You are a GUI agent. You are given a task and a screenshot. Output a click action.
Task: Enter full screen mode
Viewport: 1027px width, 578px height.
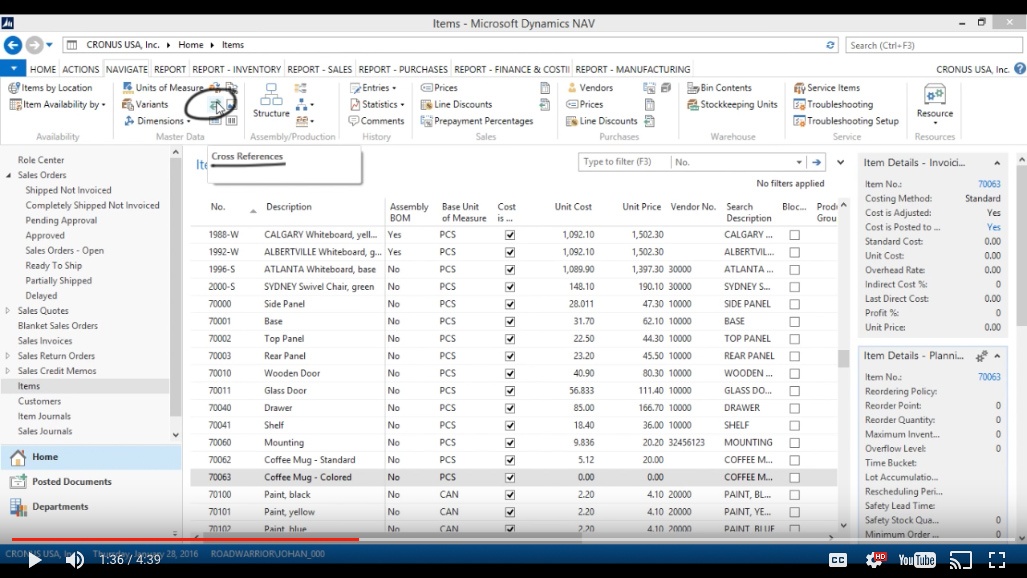click(997, 560)
